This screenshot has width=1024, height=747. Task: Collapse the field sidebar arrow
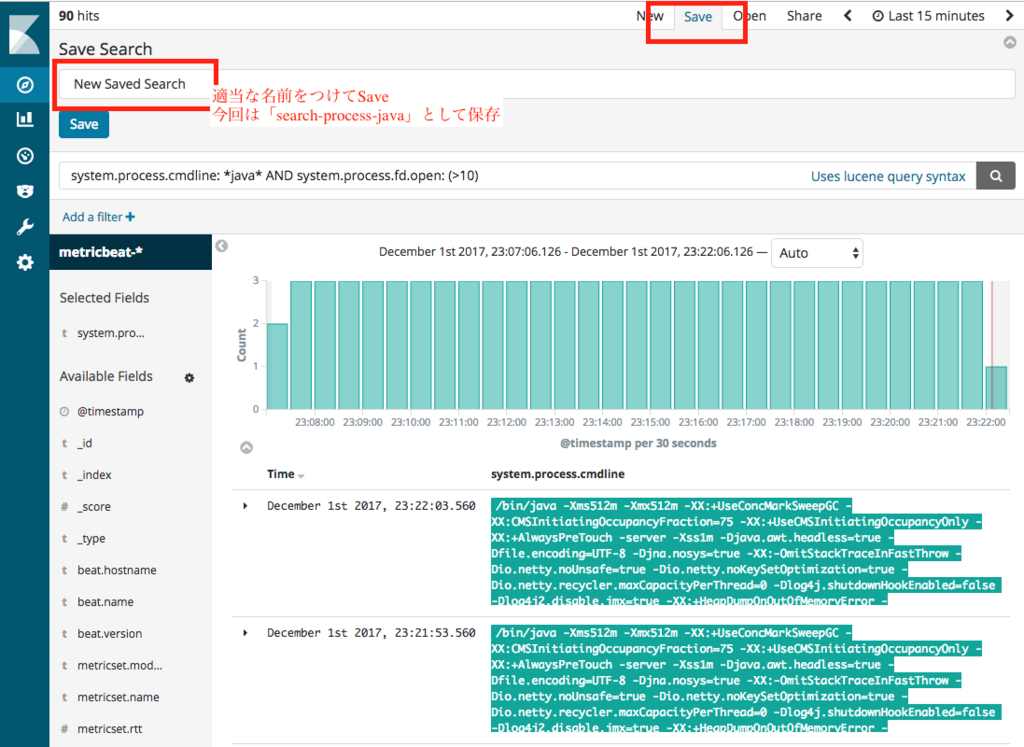(222, 246)
